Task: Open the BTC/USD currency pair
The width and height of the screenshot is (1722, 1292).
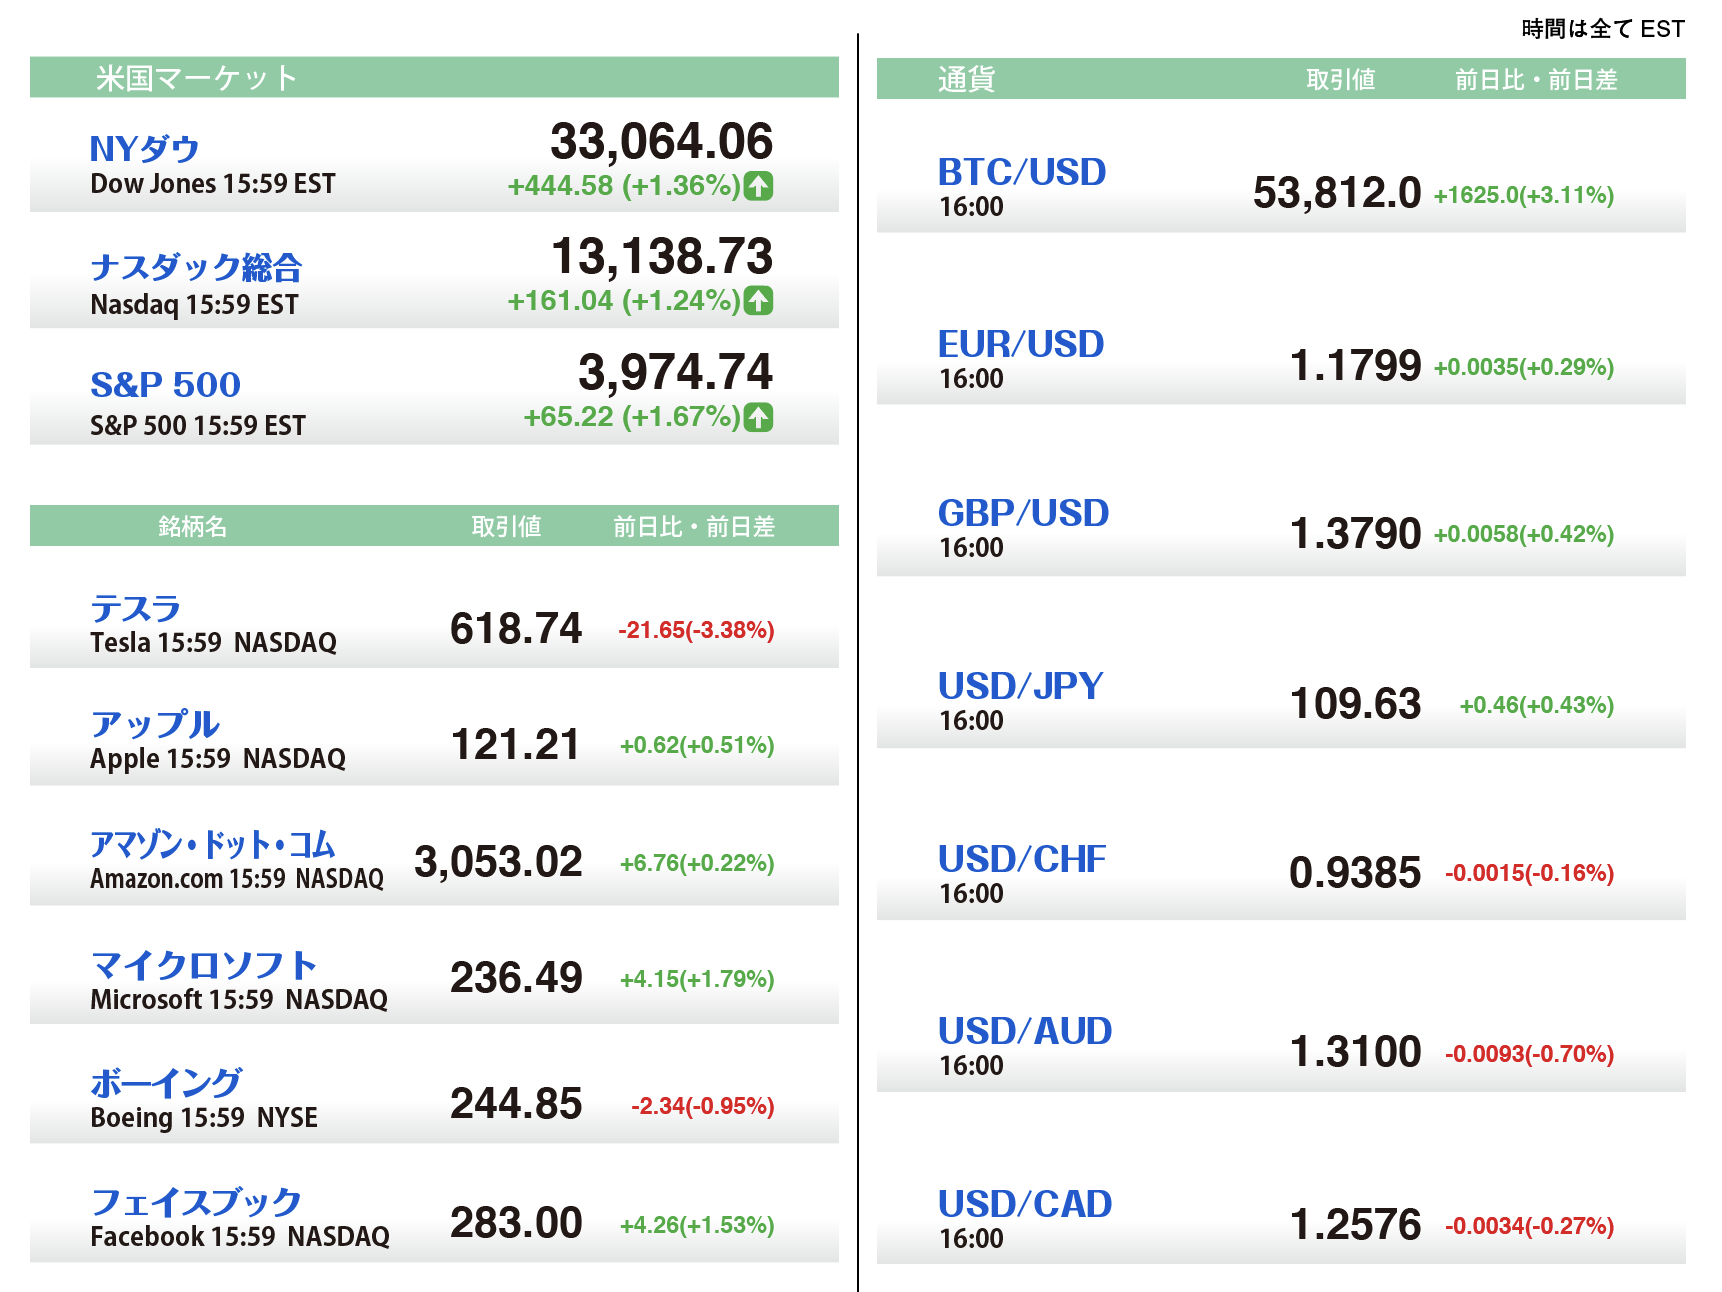Action: point(1021,172)
